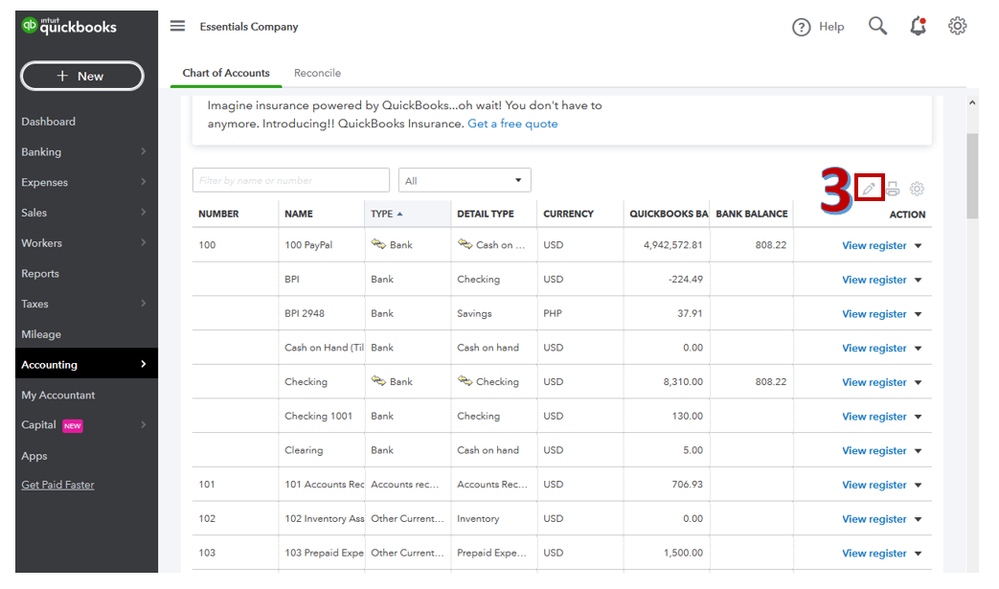Expand the Capital submenu chevron
Image resolution: width=999 pixels, height=589 pixels.
click(x=143, y=425)
